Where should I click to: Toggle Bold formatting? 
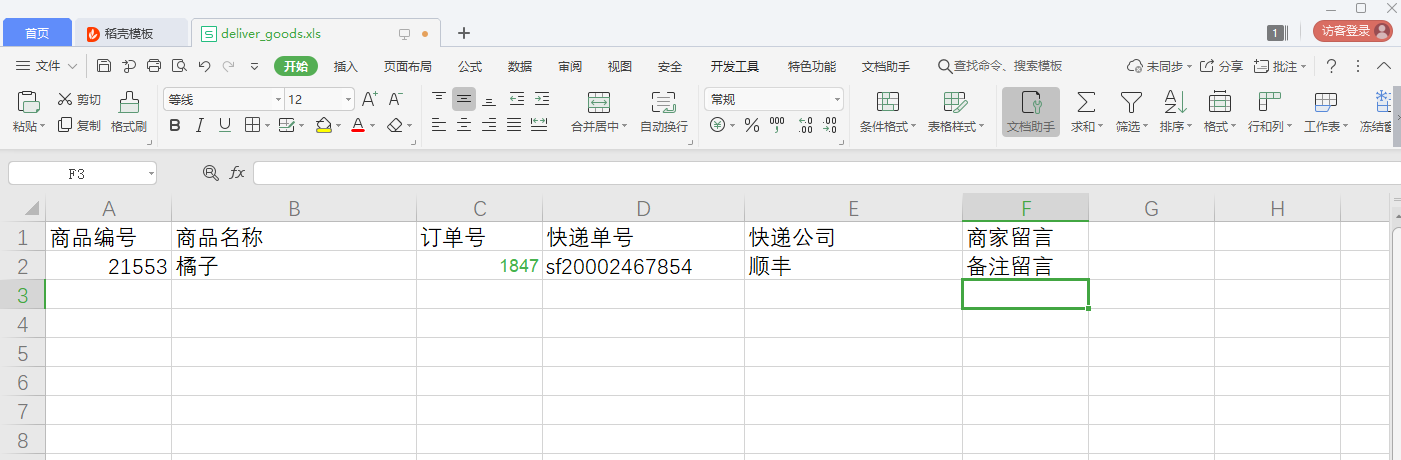coord(175,125)
